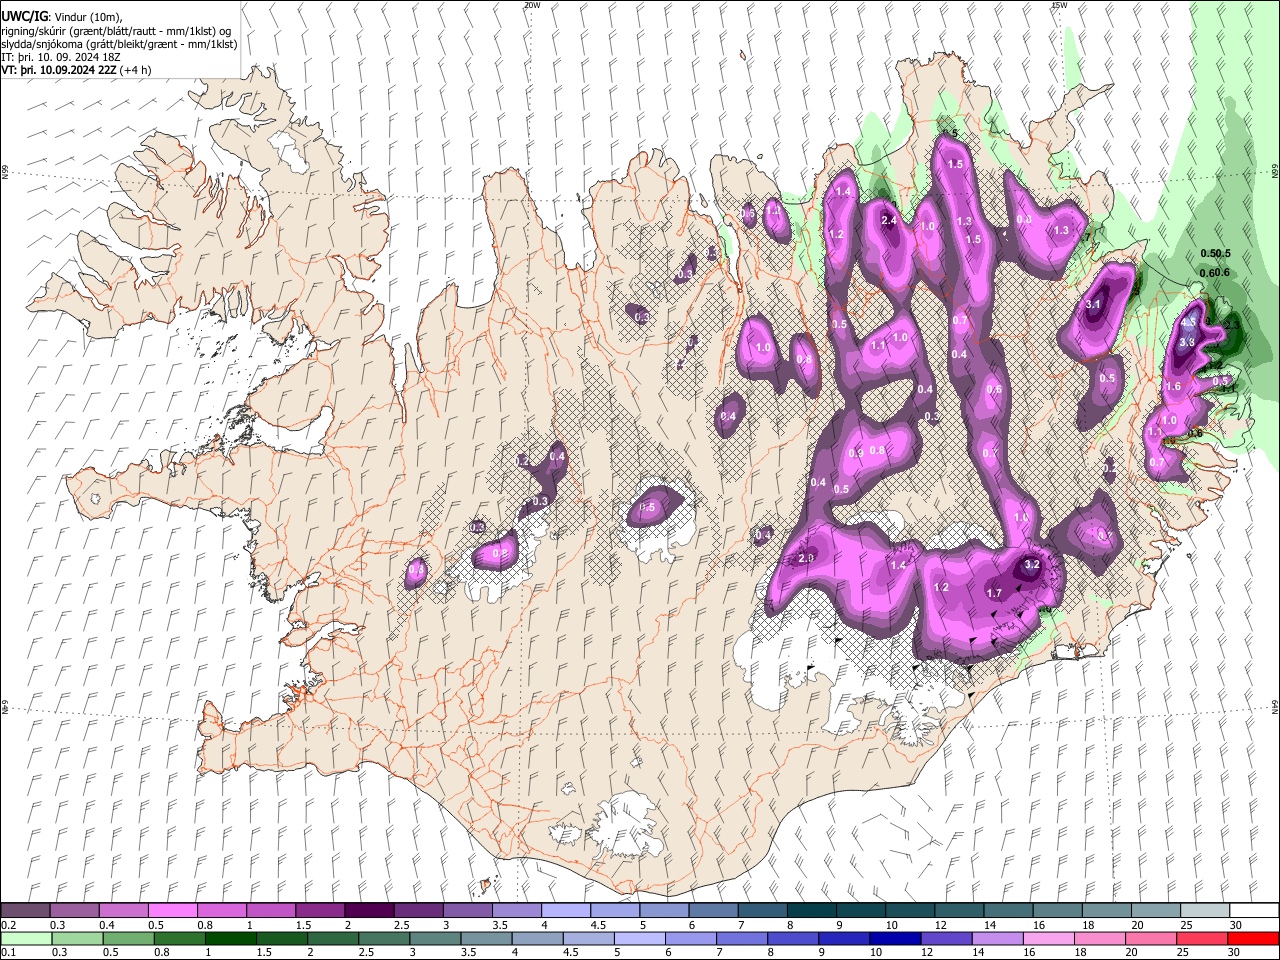Pick the darkest purple 2–2.5 legend swatch

[368, 911]
